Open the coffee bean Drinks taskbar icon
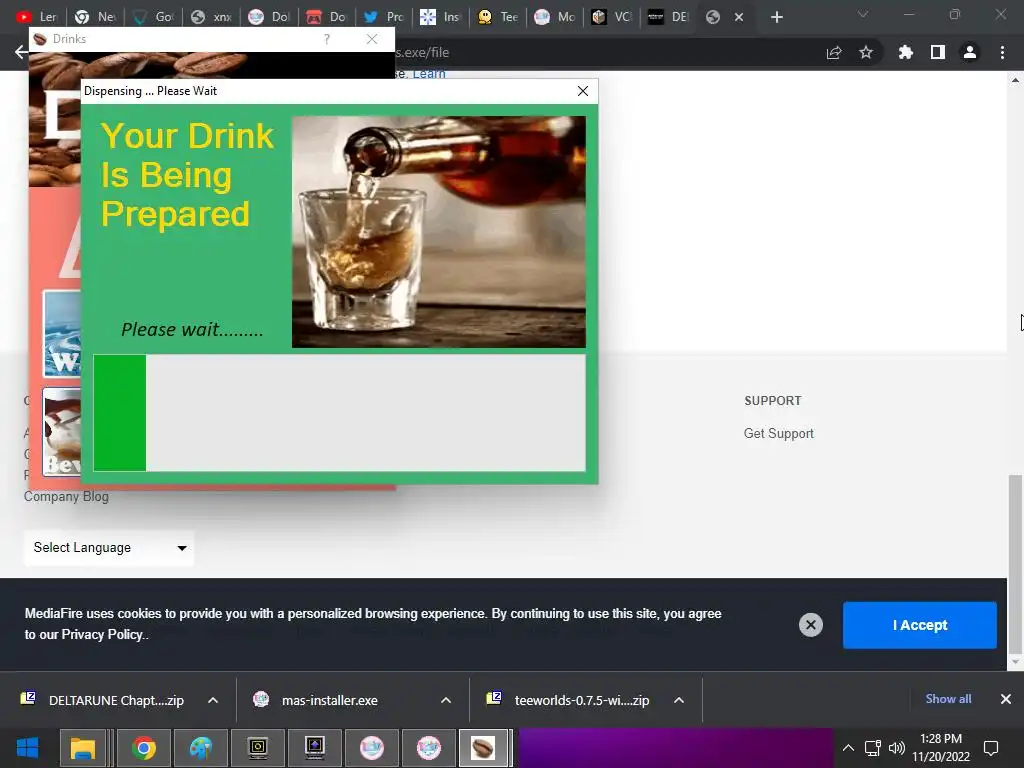Image resolution: width=1024 pixels, height=768 pixels. [483, 748]
